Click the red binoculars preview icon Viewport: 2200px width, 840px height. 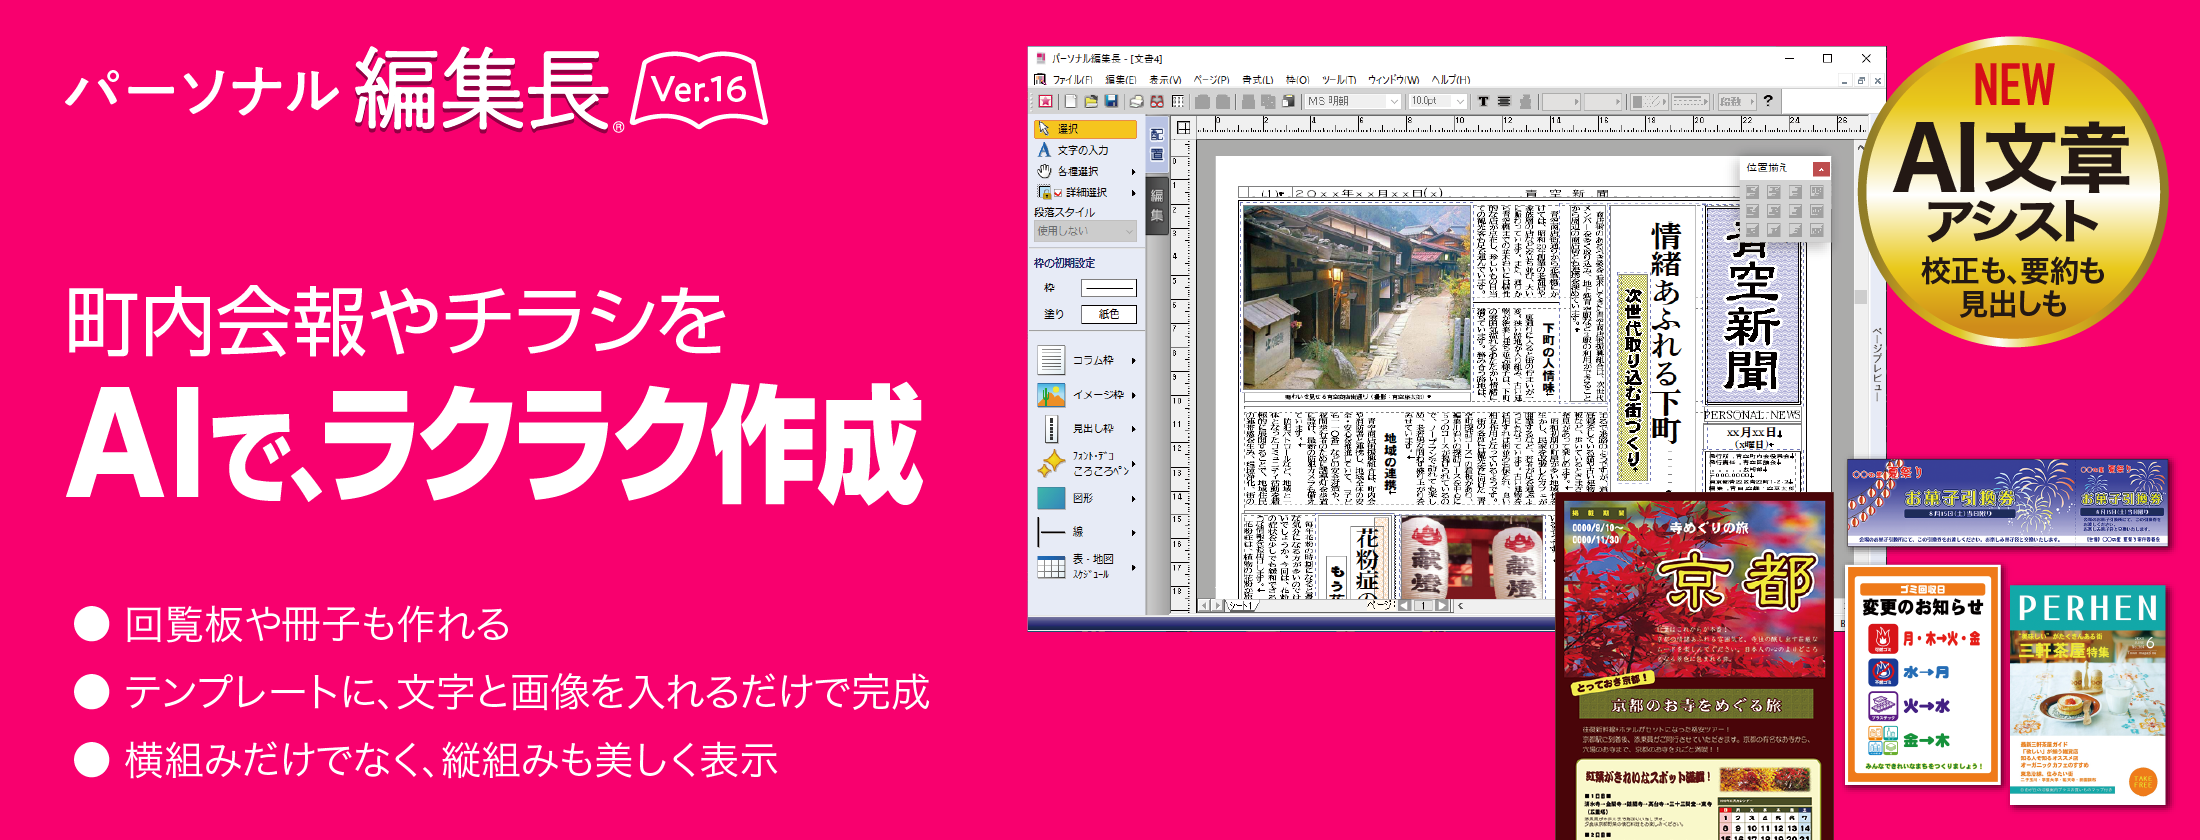(x=1157, y=101)
